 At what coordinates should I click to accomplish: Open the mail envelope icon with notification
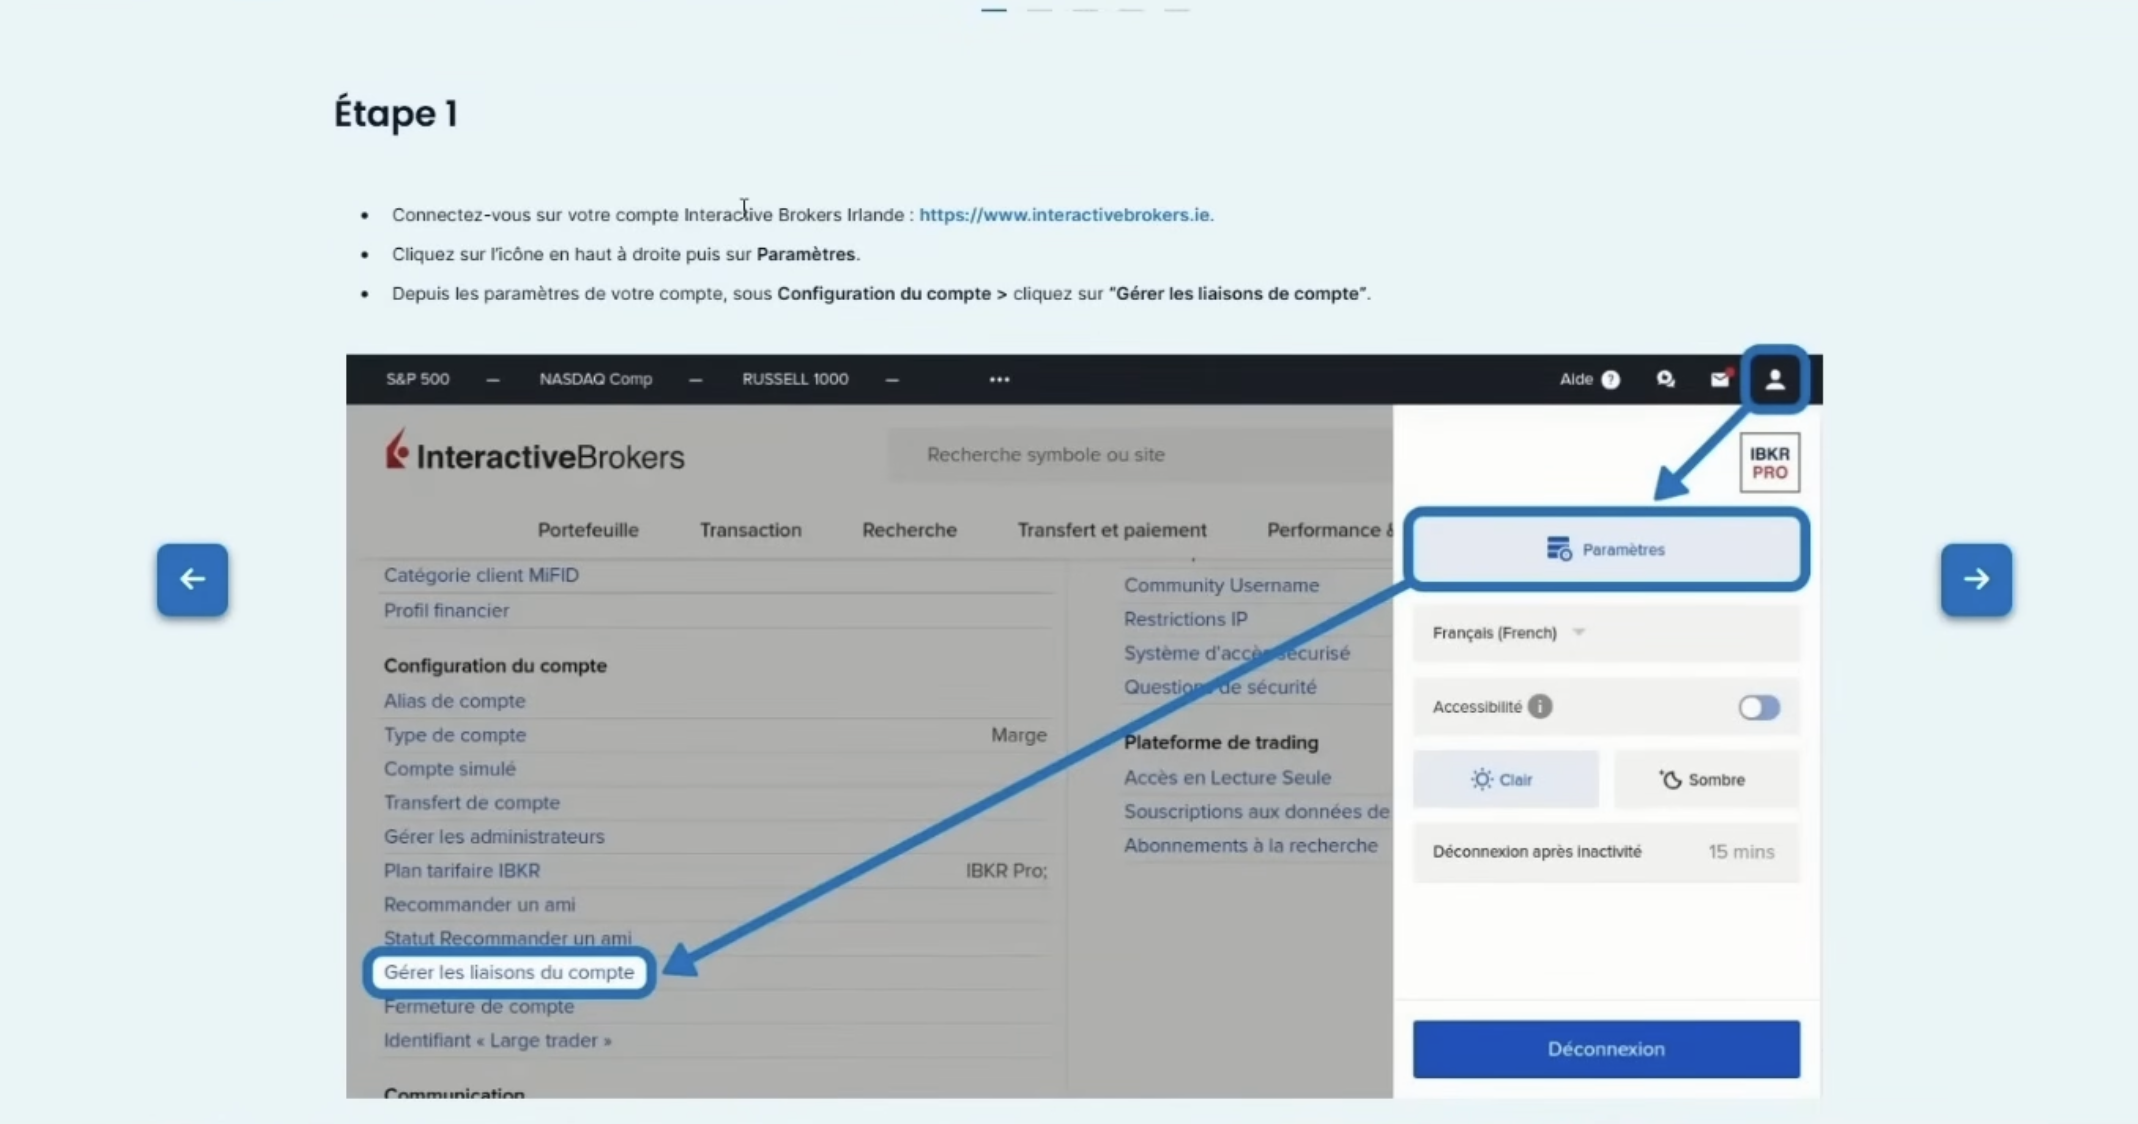pos(1720,379)
